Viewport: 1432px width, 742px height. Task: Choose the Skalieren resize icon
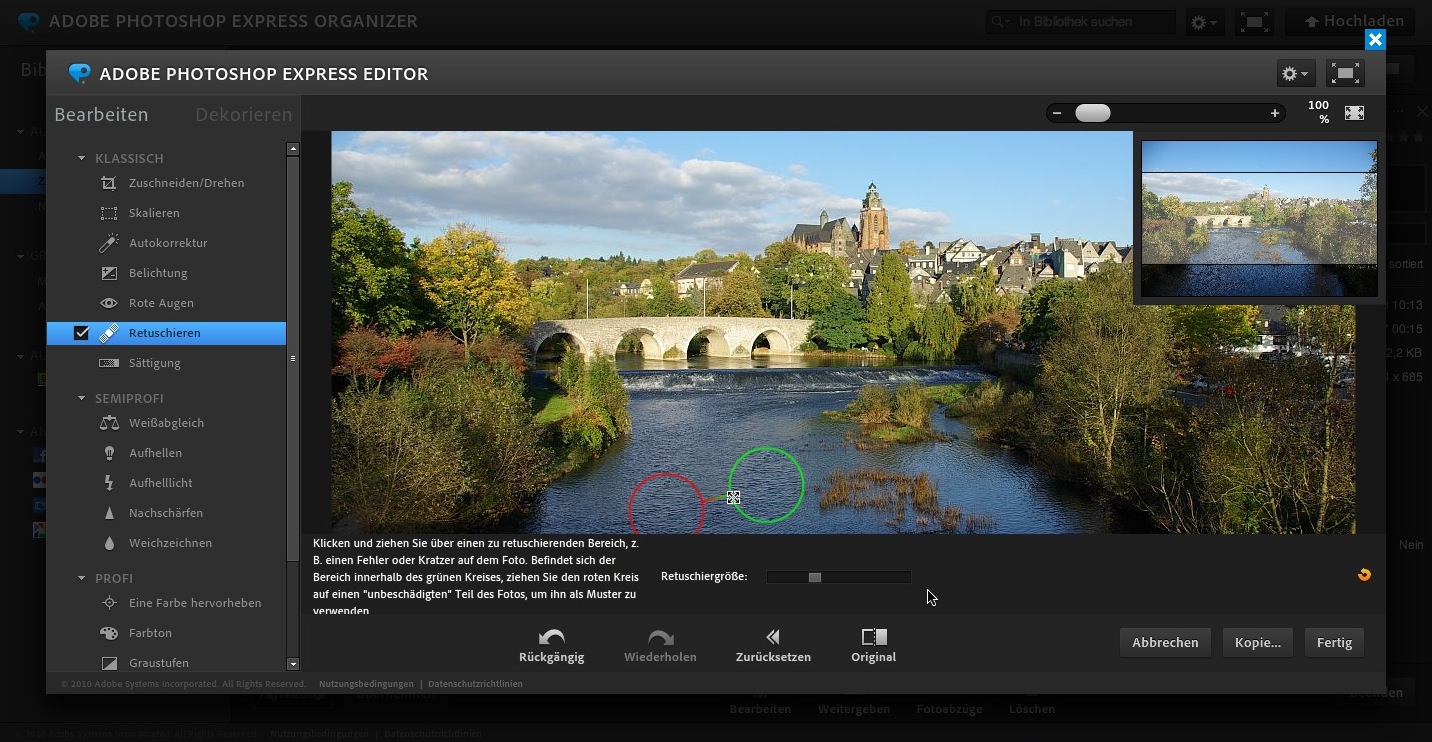coord(109,213)
